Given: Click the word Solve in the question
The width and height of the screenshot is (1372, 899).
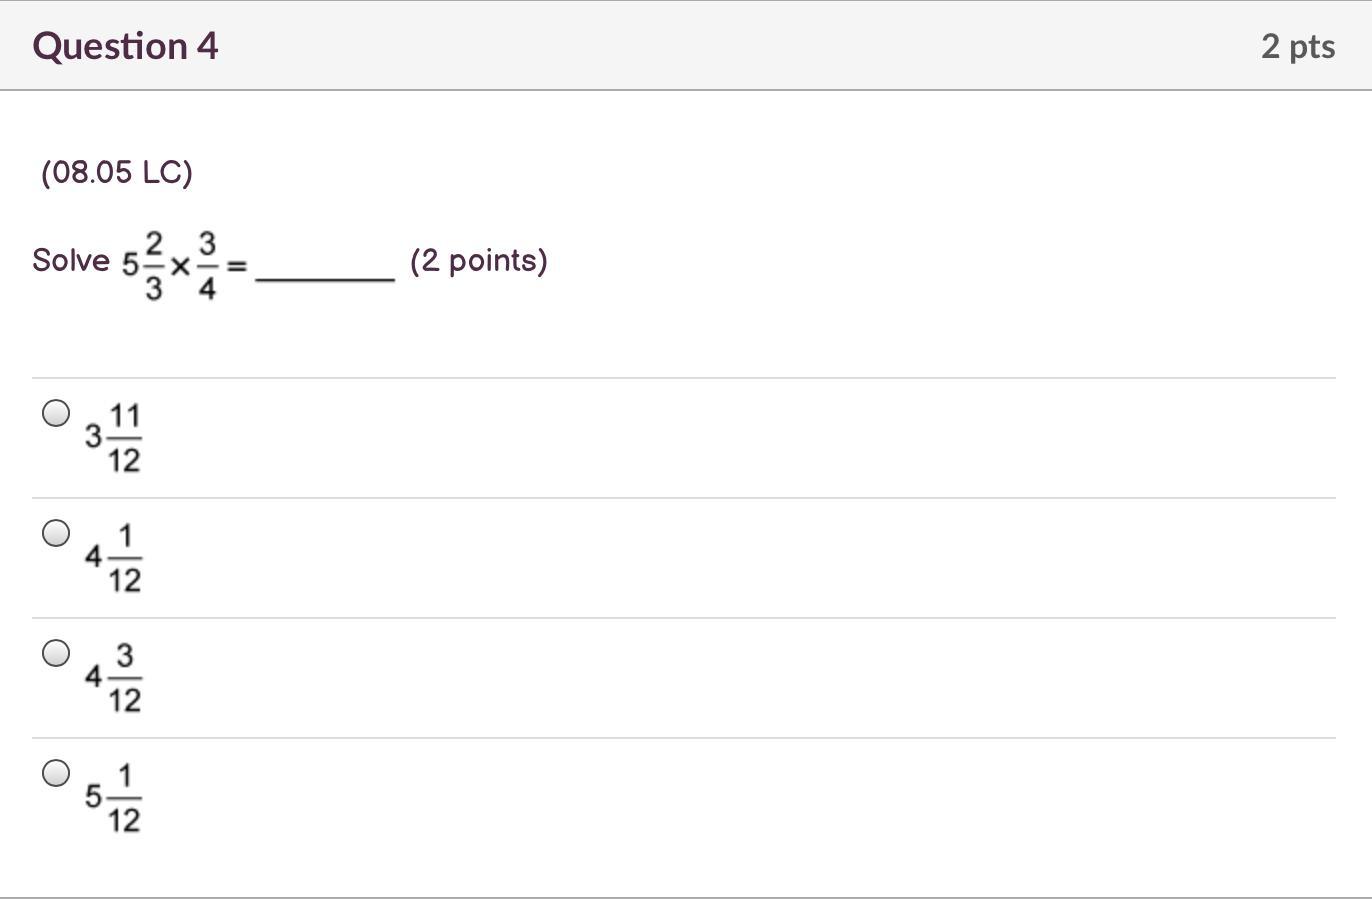Looking at the screenshot, I should coord(71,261).
